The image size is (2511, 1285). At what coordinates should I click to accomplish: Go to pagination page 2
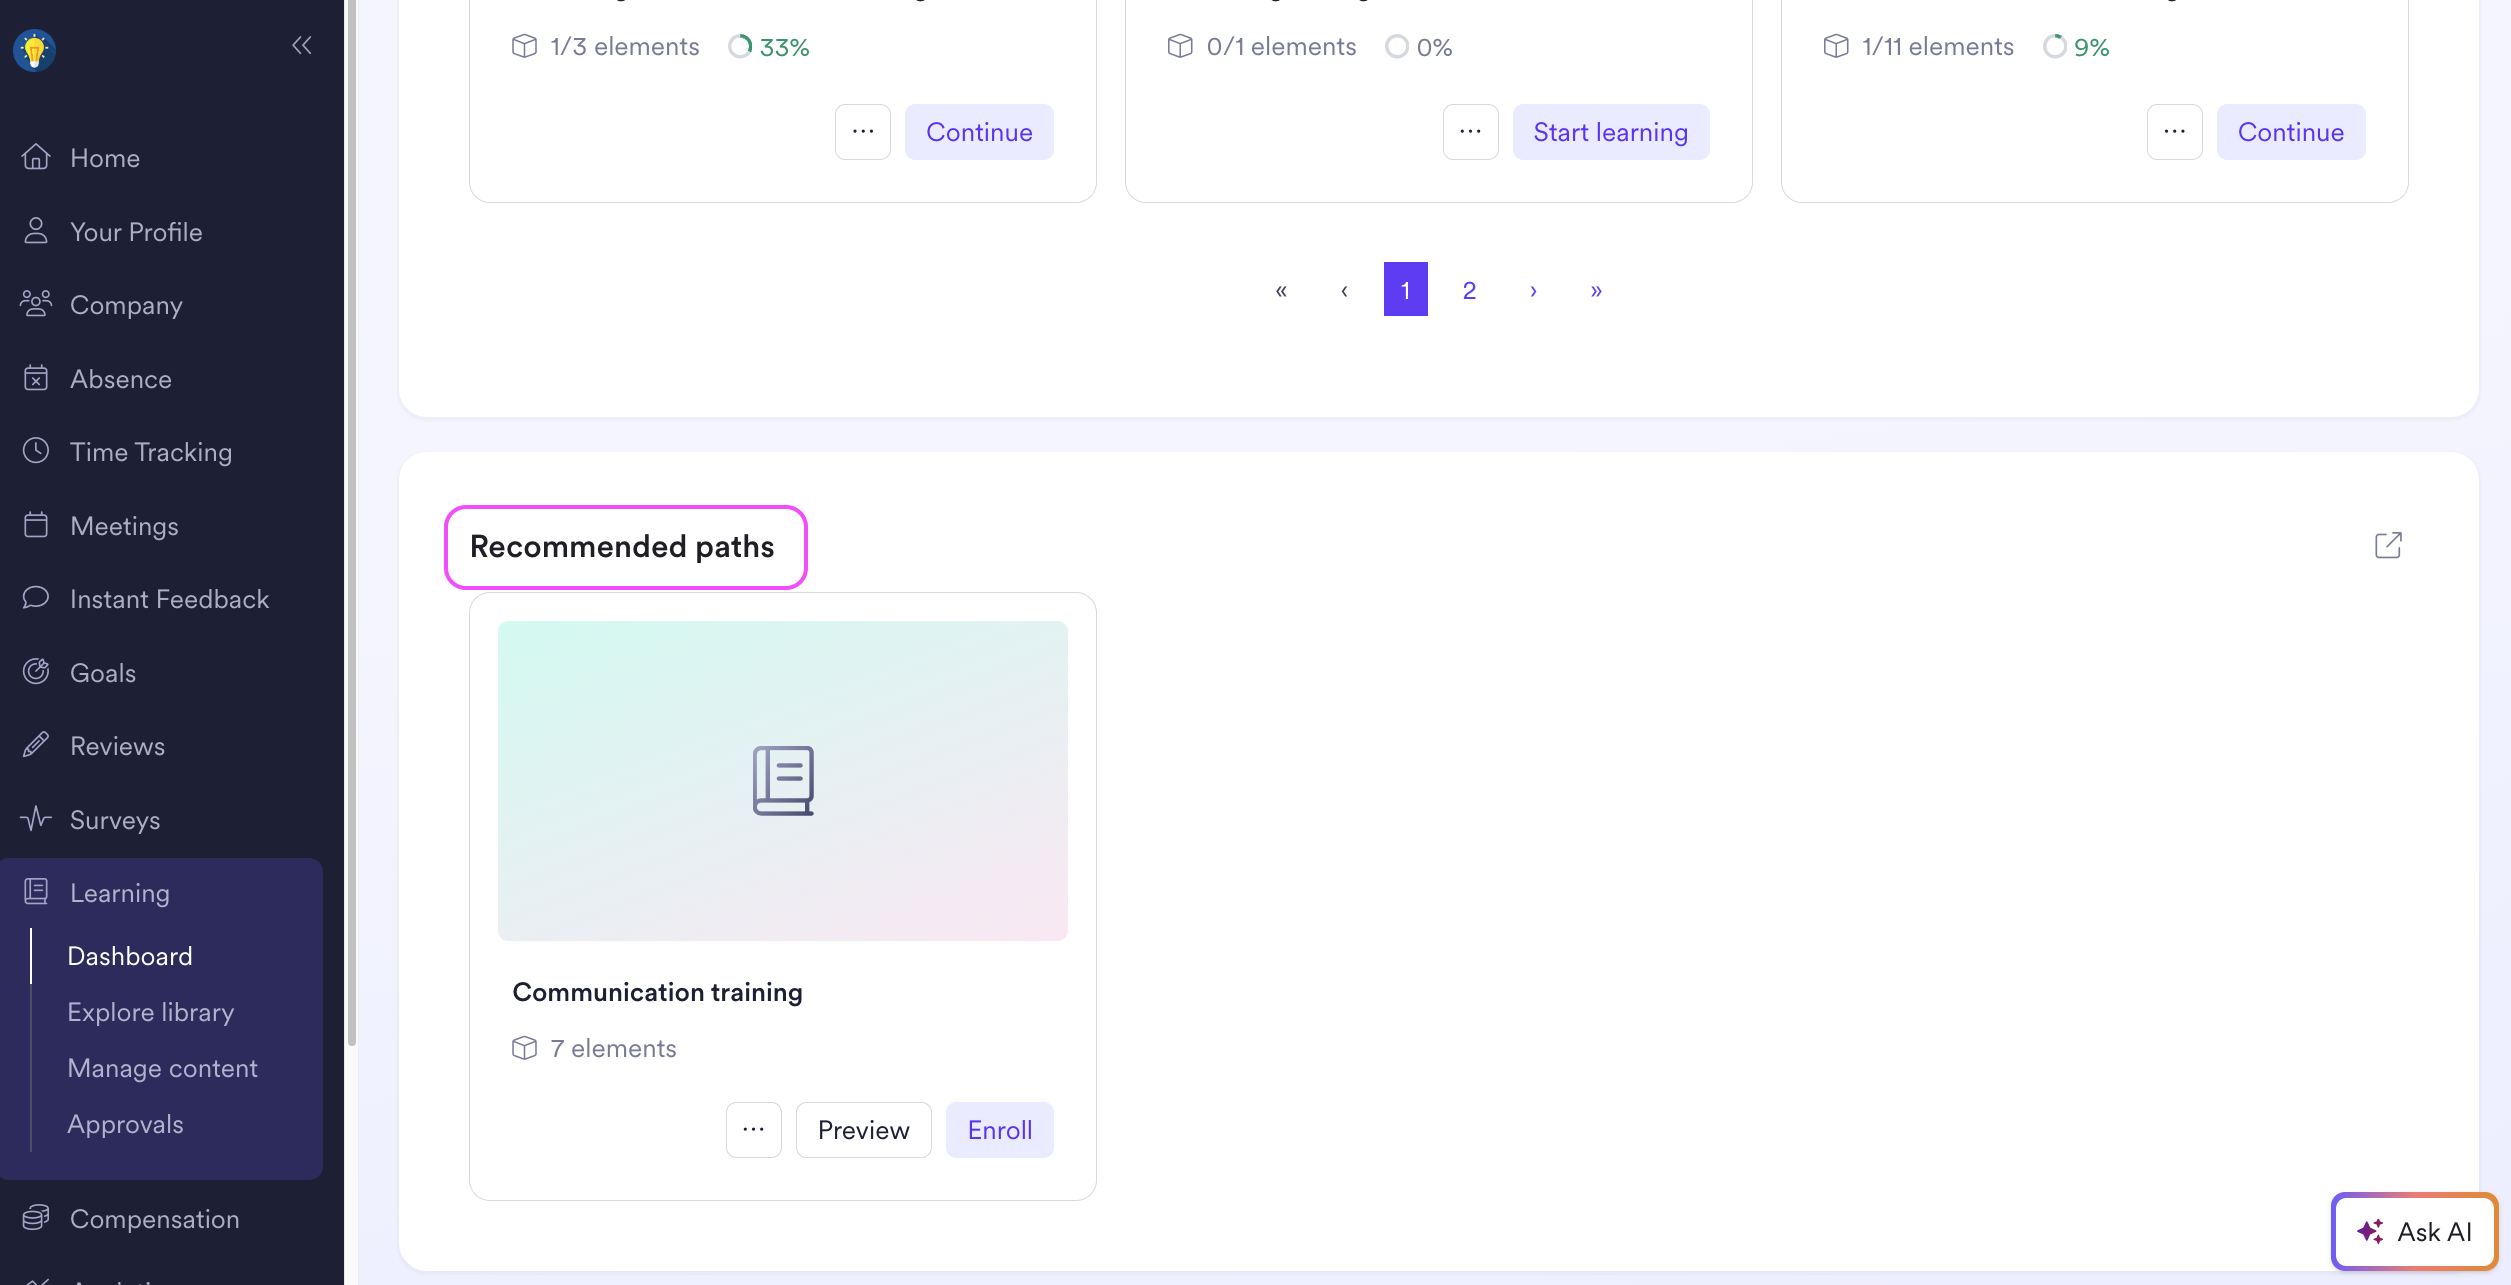pyautogui.click(x=1468, y=290)
